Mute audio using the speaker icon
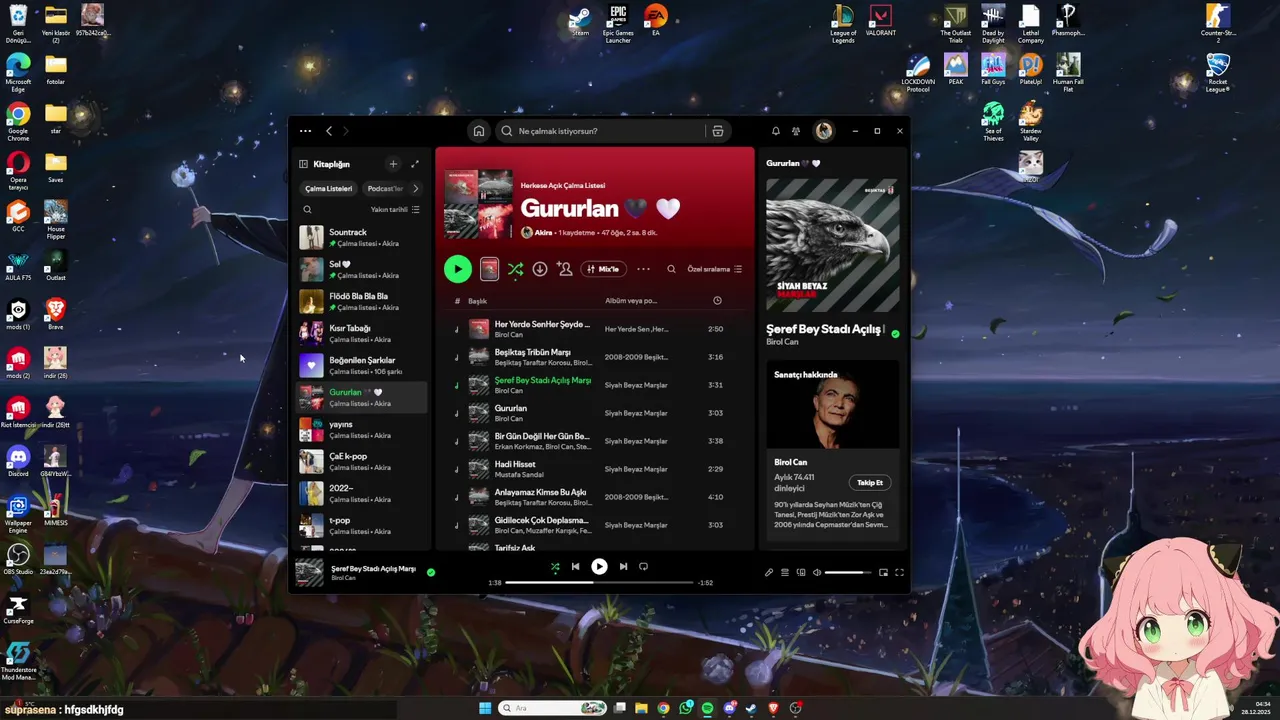This screenshot has height=720, width=1280. [817, 573]
